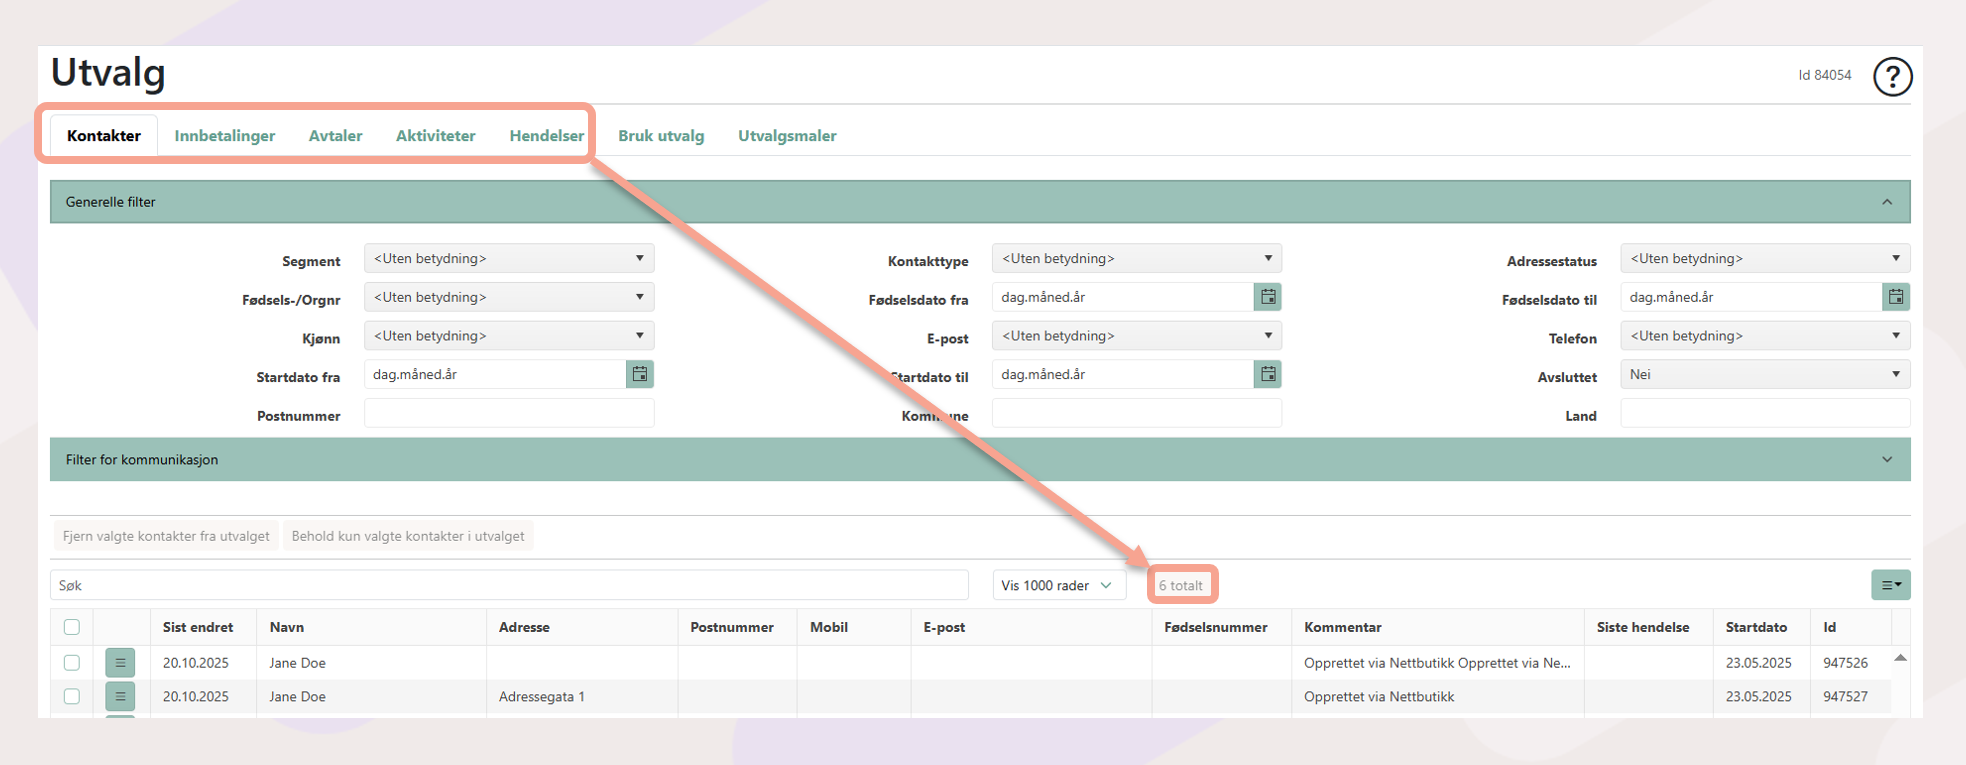Screen dimensions: 1966x765
Task: Tick the select-all checkbox in table header
Action: click(72, 627)
